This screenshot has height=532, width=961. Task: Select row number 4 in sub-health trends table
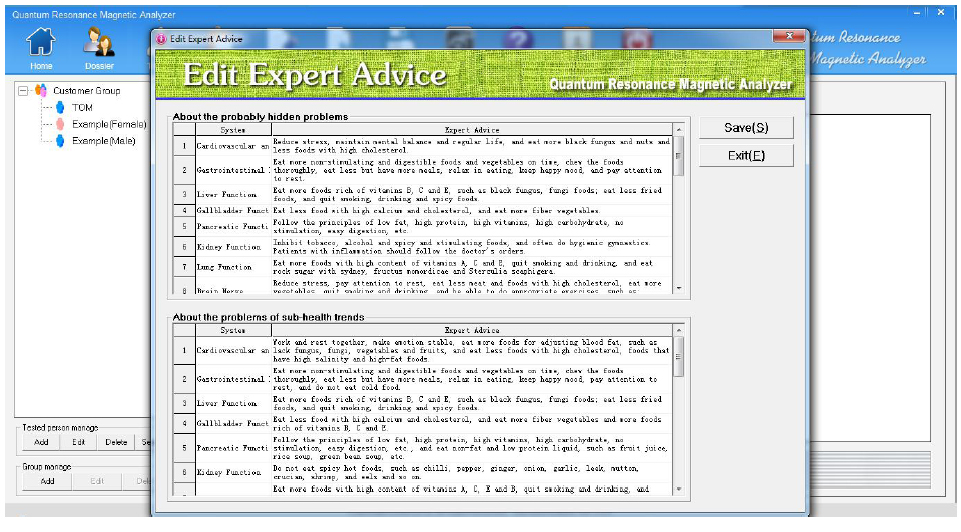[184, 424]
